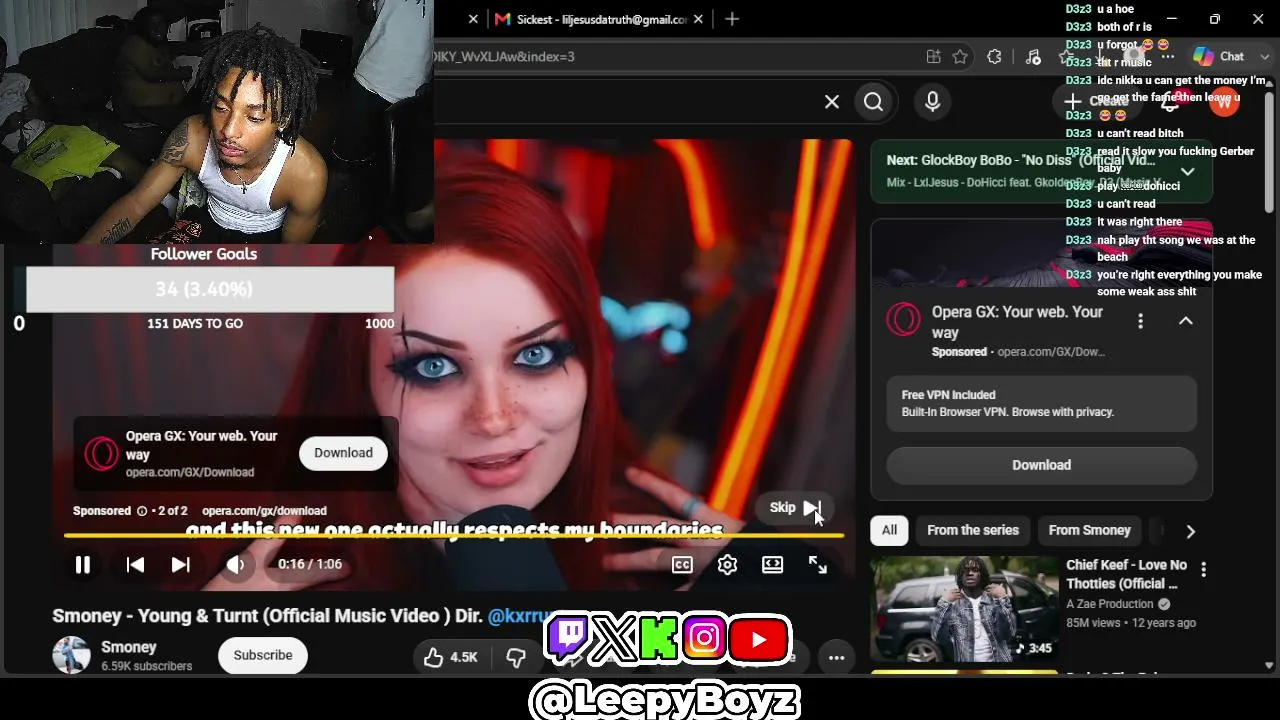Click the Download button in sidebar ad
Viewport: 1280px width, 720px height.
pos(1041,465)
